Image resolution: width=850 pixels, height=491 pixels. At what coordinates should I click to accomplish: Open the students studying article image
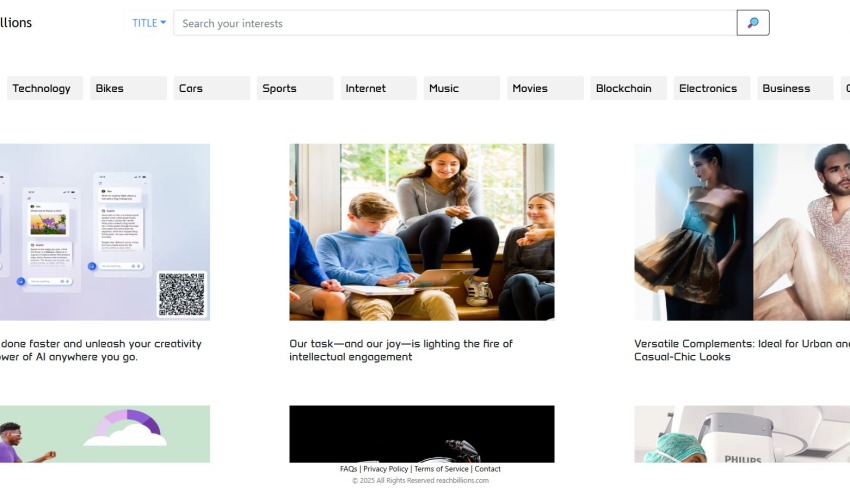[x=421, y=231]
